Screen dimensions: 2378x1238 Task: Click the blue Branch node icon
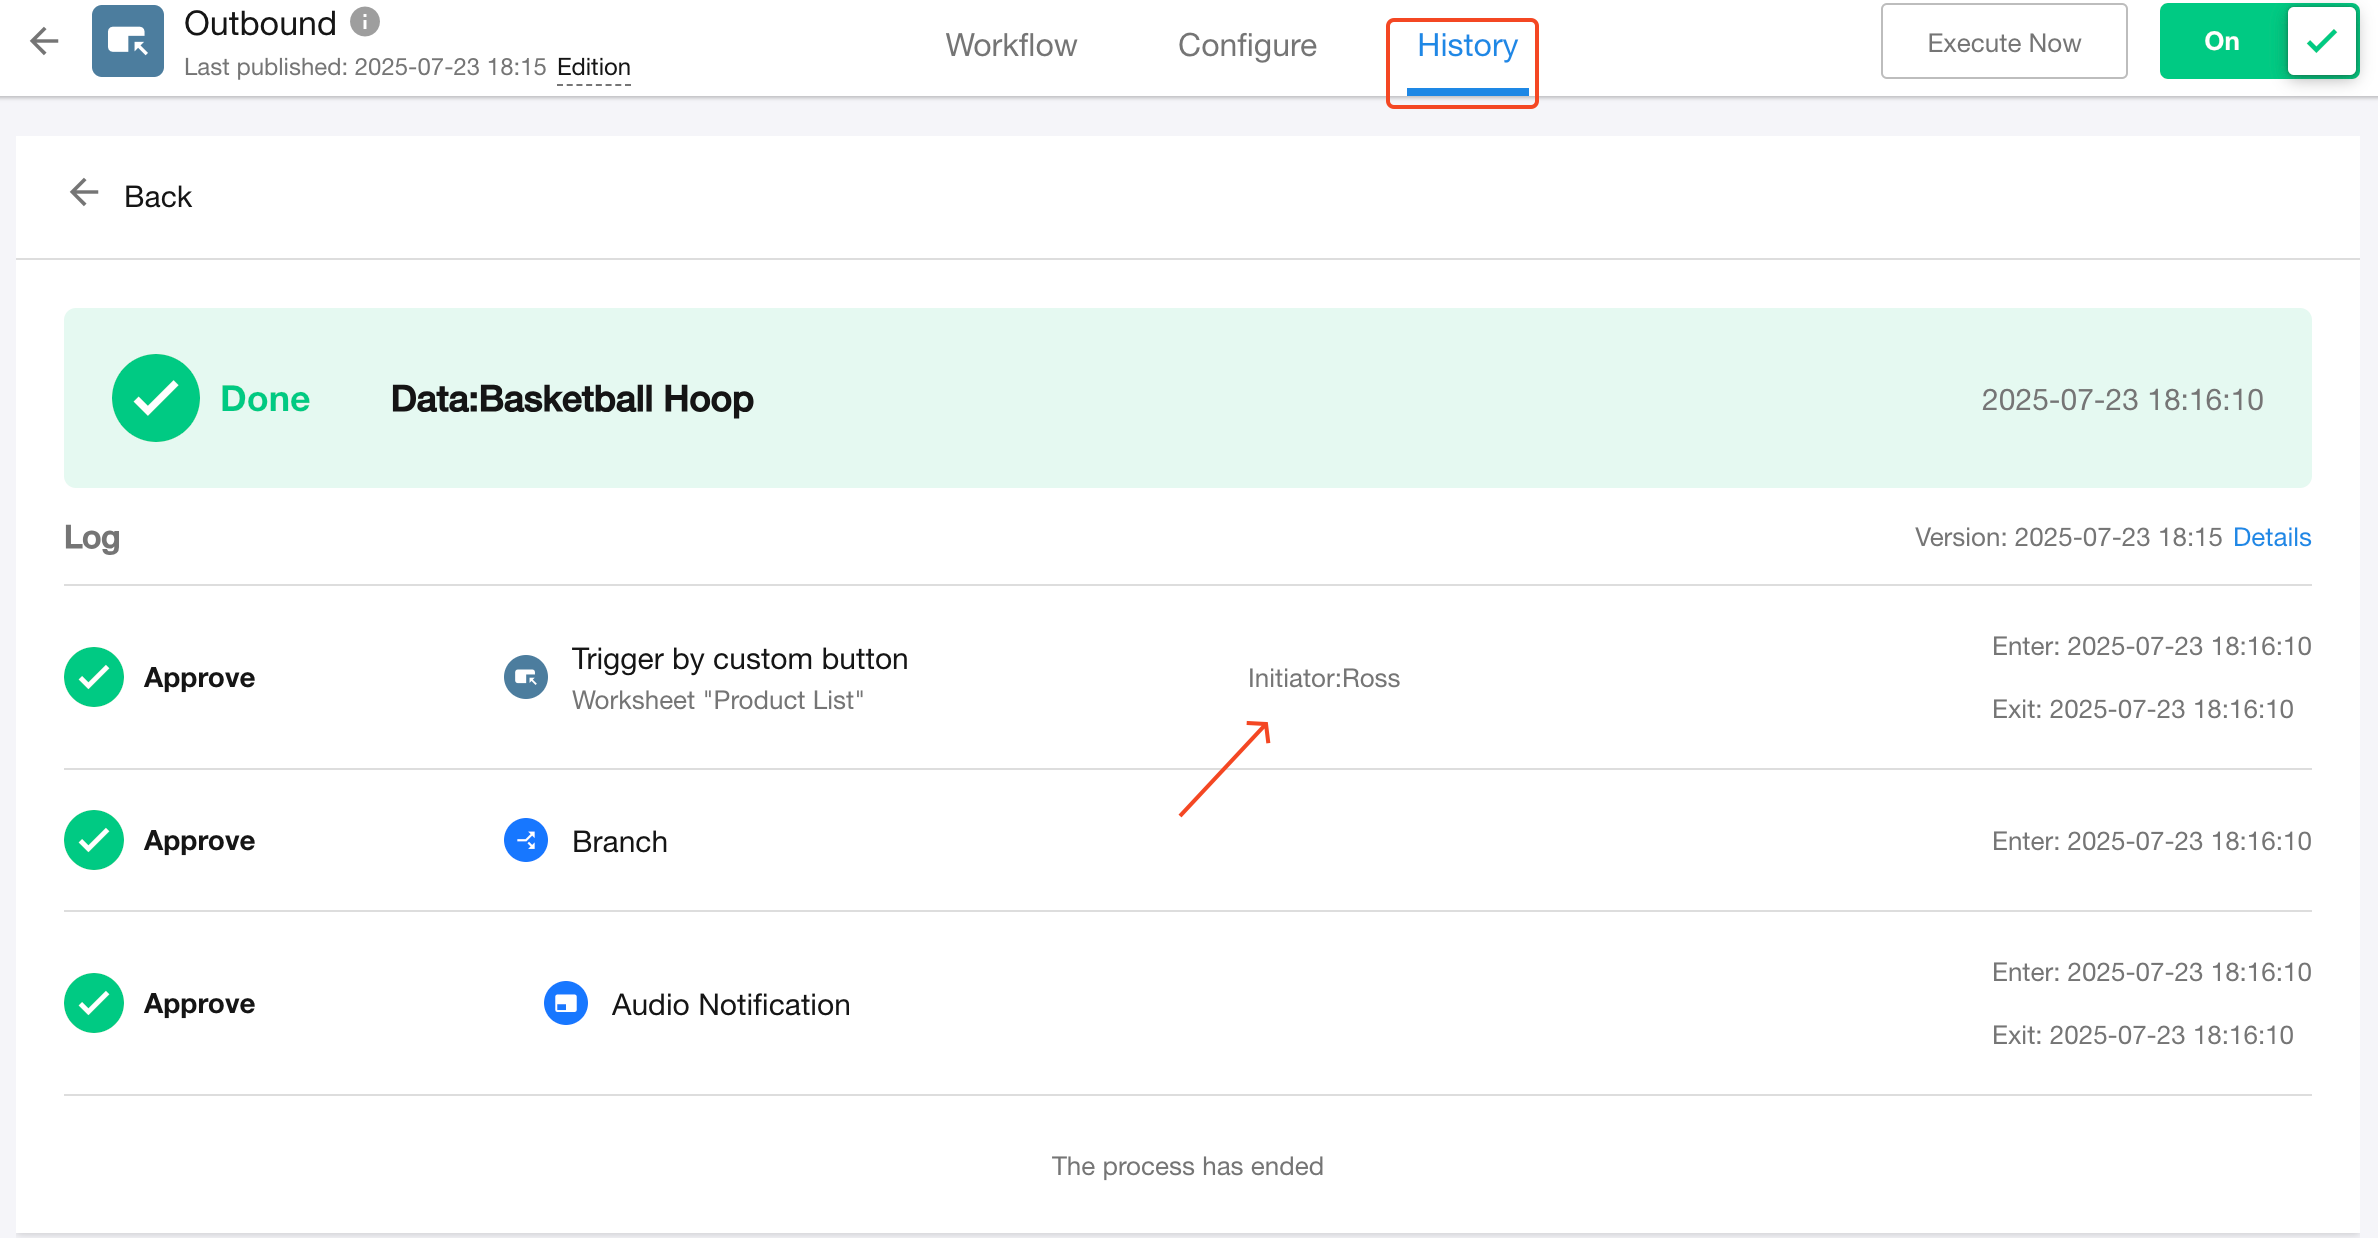click(x=526, y=840)
